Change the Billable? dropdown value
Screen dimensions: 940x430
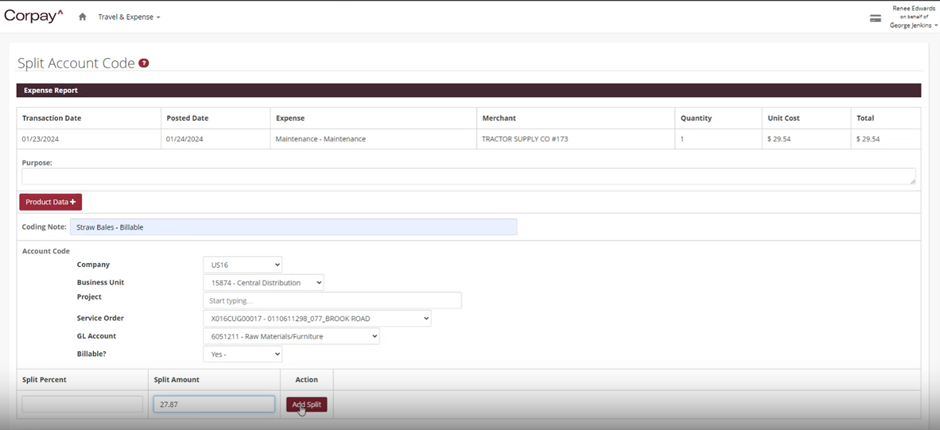(x=242, y=354)
